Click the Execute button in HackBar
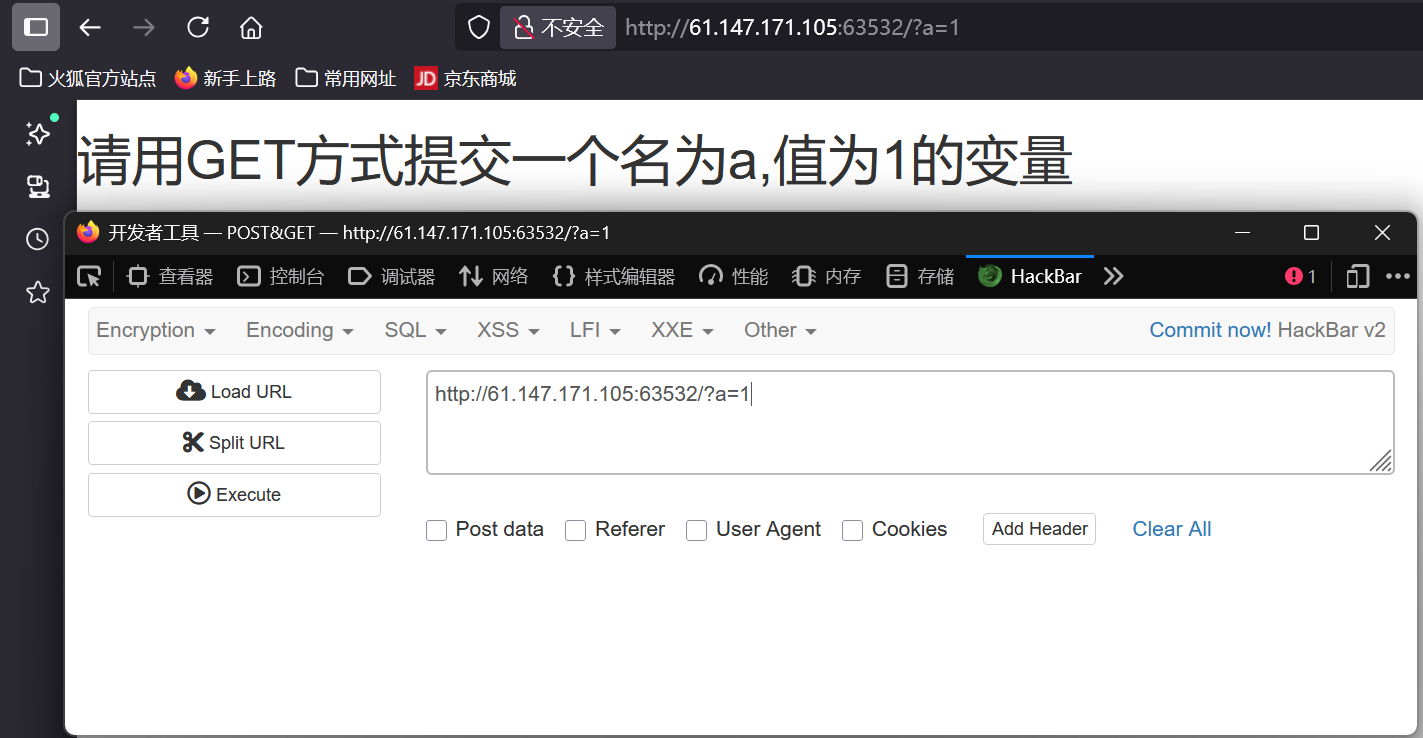Image resolution: width=1423 pixels, height=738 pixels. (x=234, y=494)
